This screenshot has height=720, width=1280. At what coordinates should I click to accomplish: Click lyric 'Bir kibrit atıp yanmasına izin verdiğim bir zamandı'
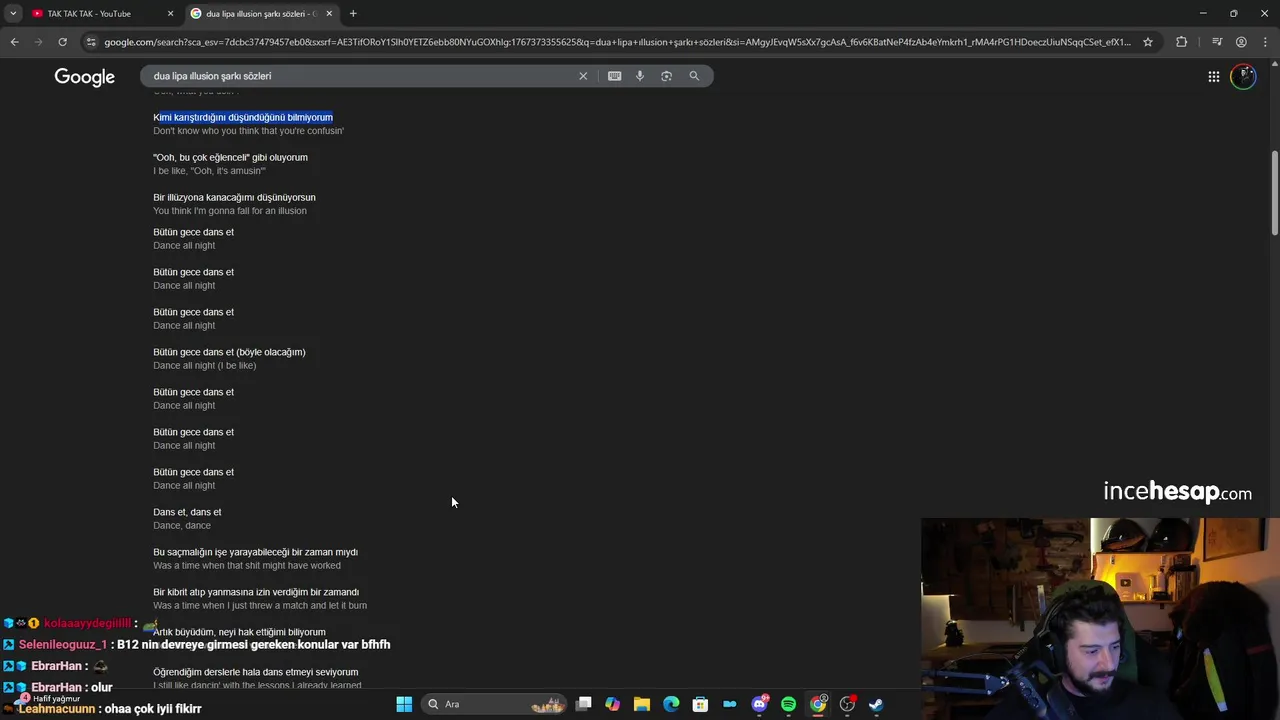(x=256, y=592)
